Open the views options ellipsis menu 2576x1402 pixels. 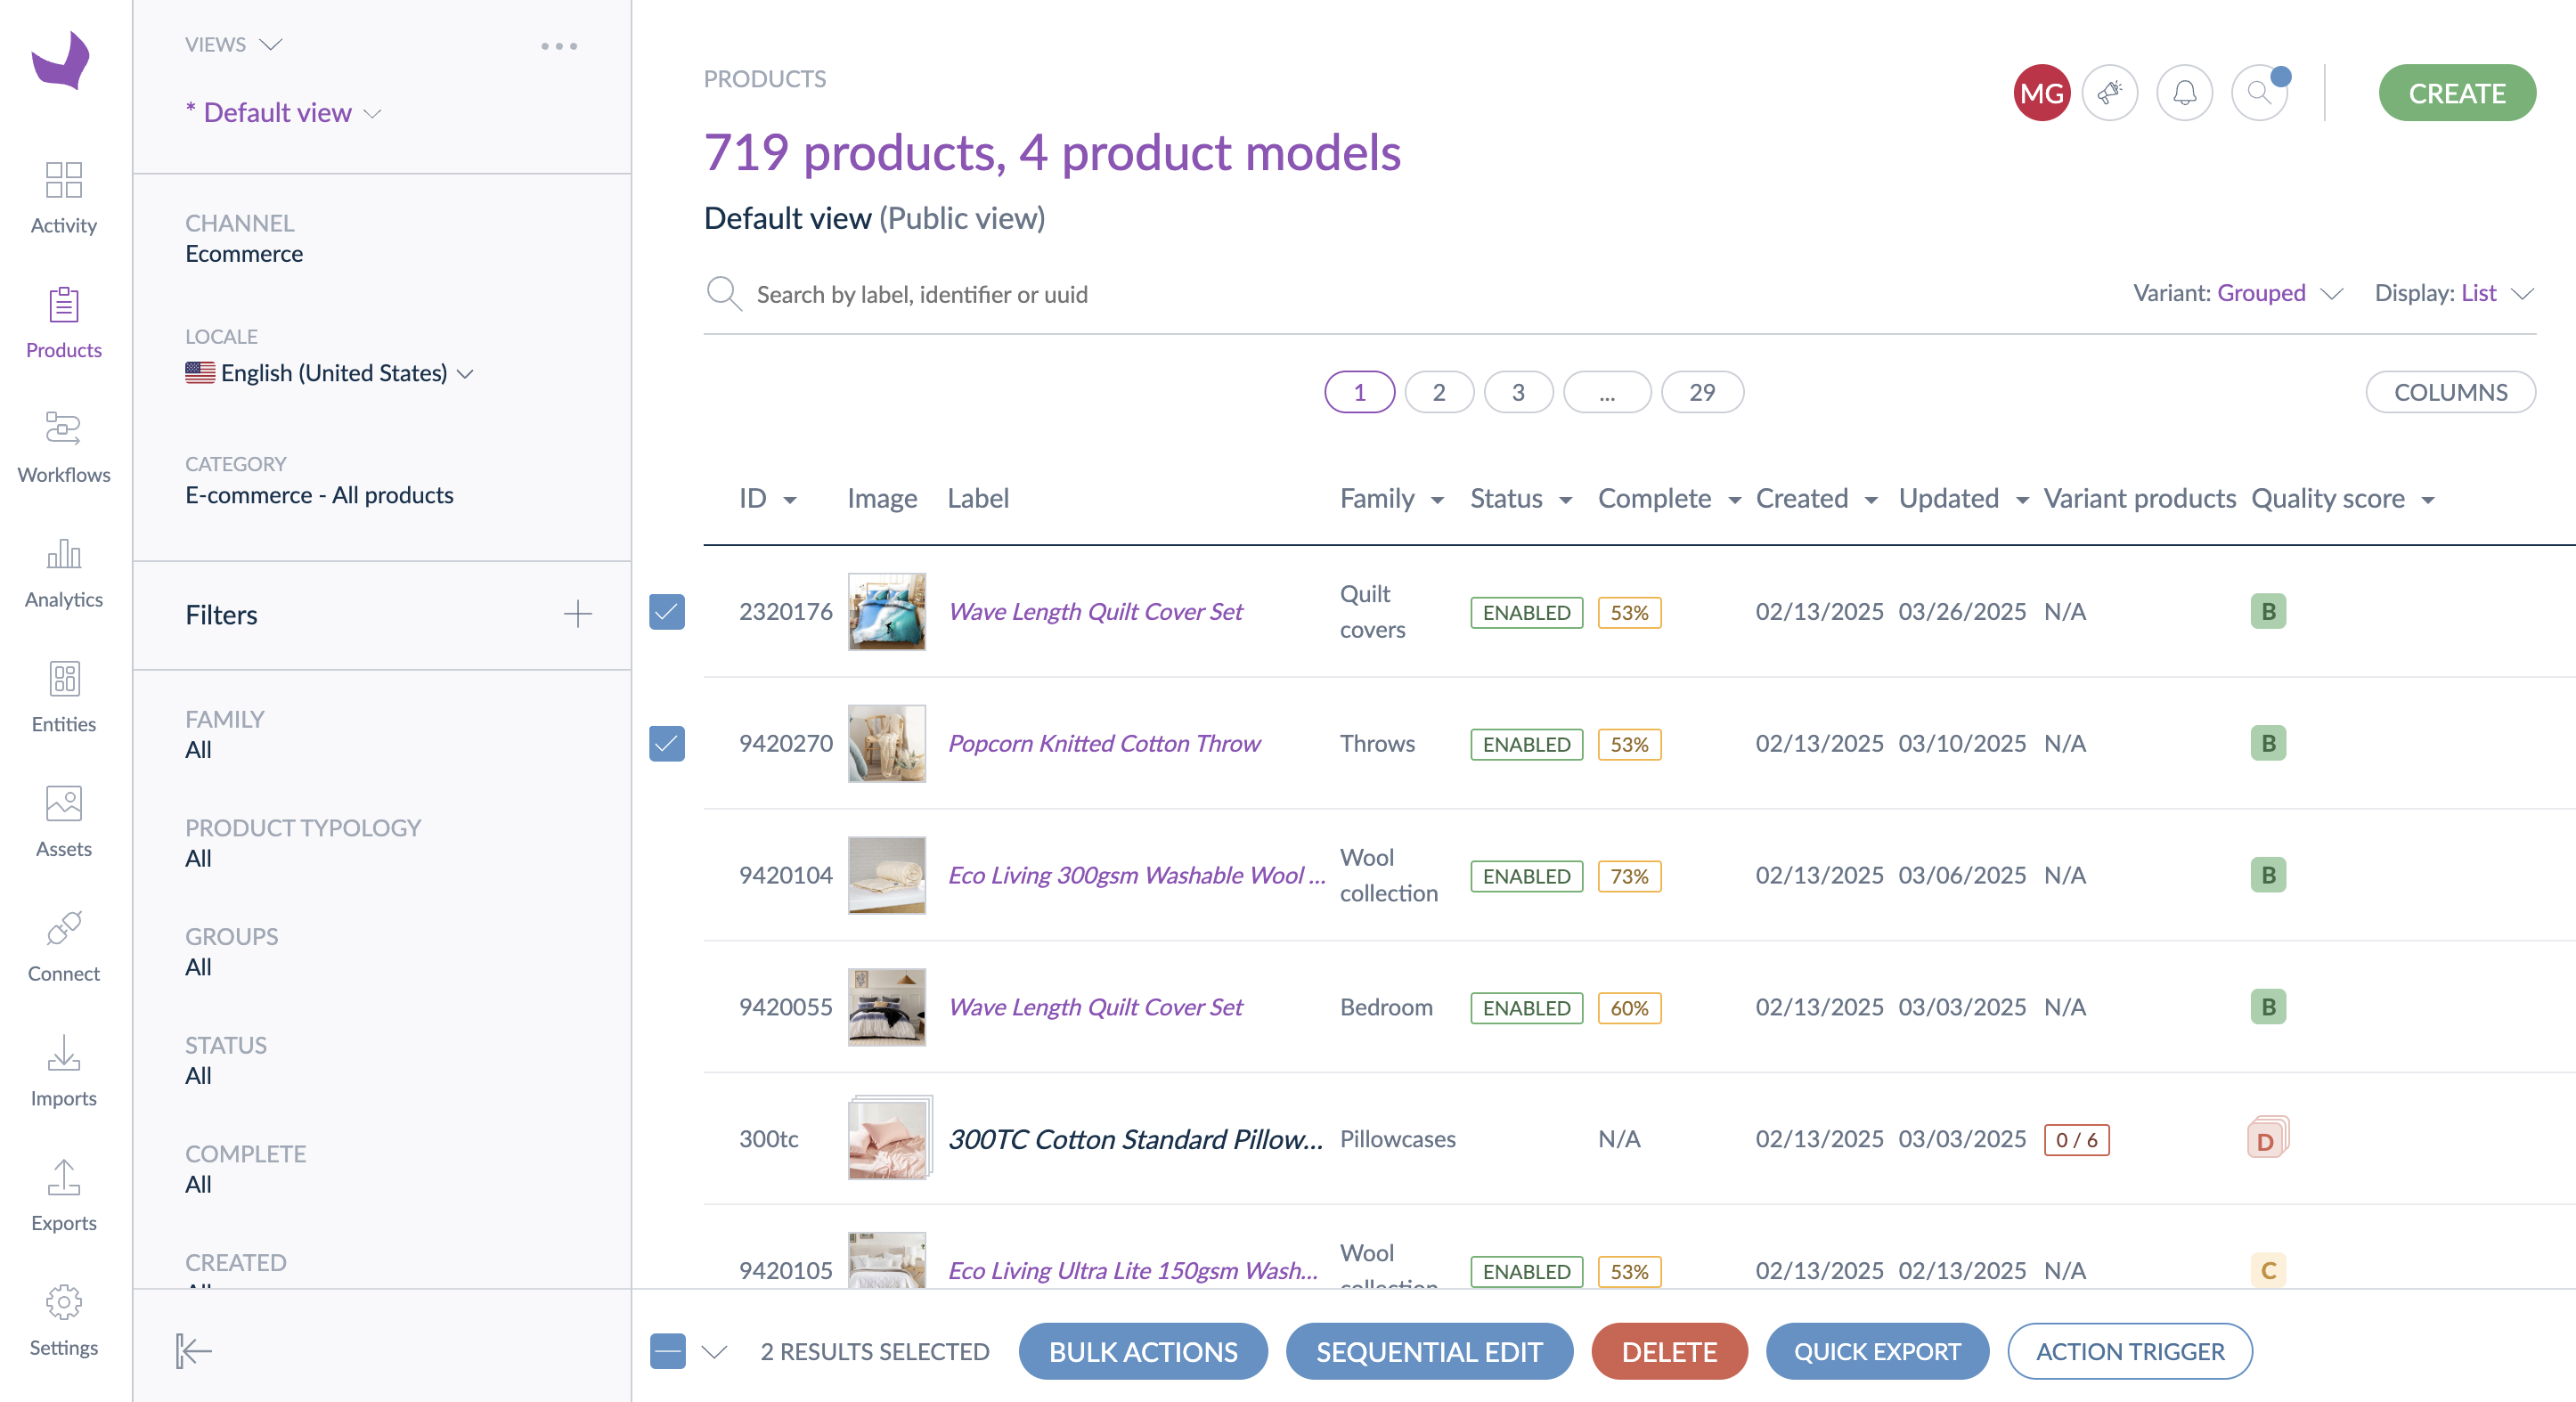pyautogui.click(x=559, y=46)
